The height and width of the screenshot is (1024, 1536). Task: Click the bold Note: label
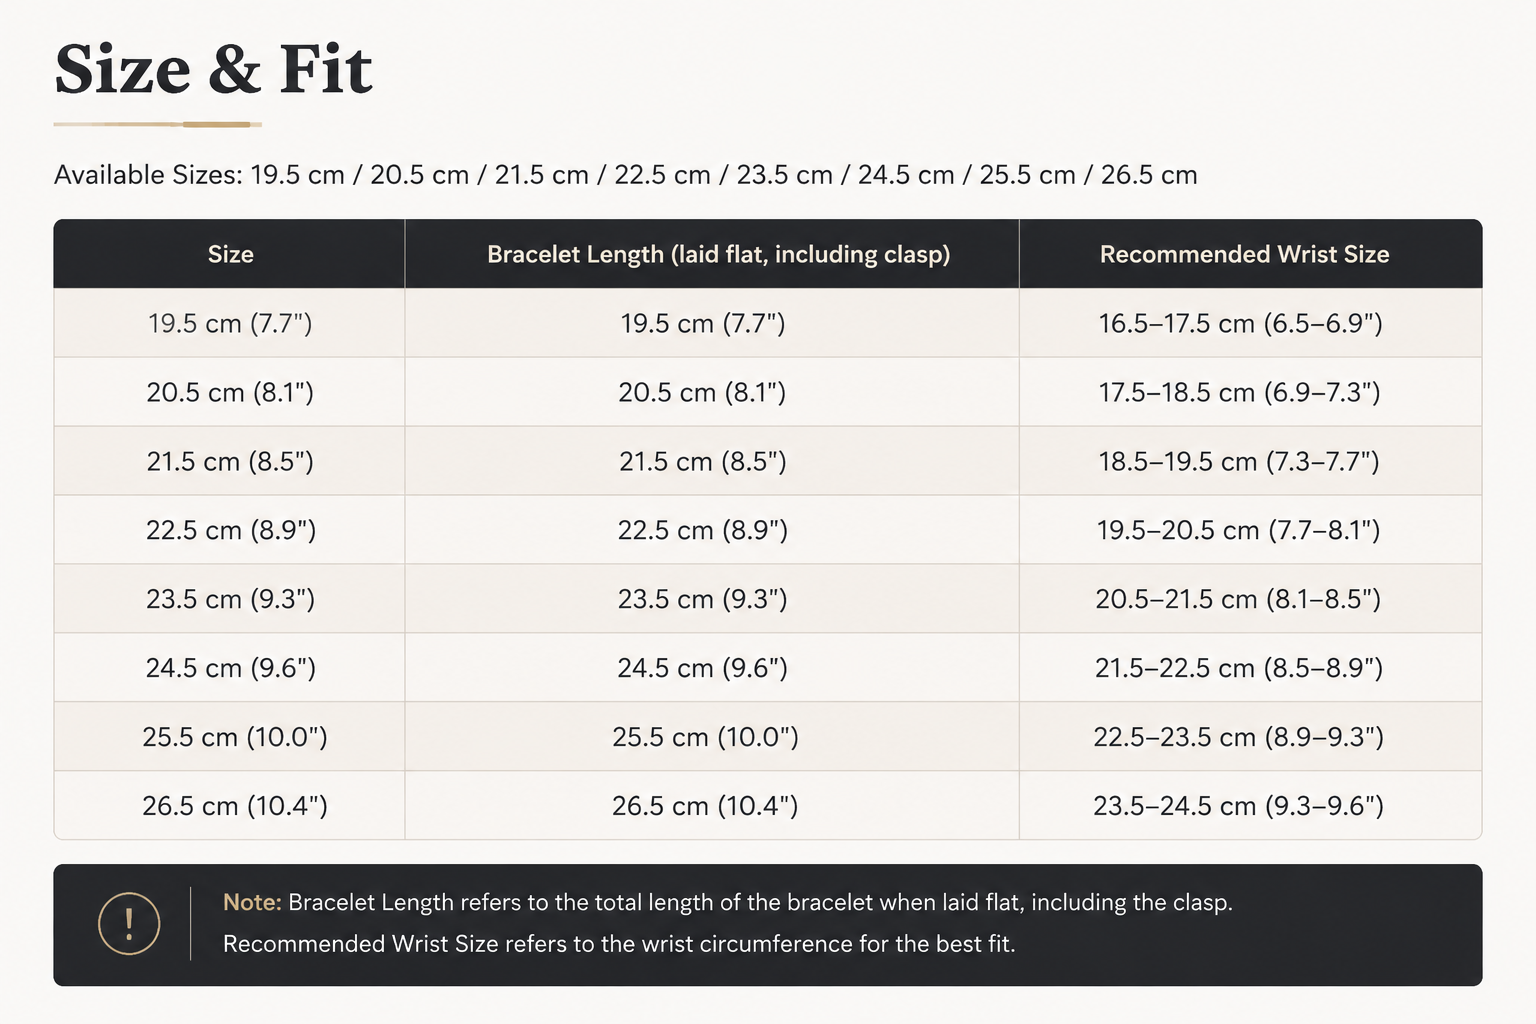252,902
